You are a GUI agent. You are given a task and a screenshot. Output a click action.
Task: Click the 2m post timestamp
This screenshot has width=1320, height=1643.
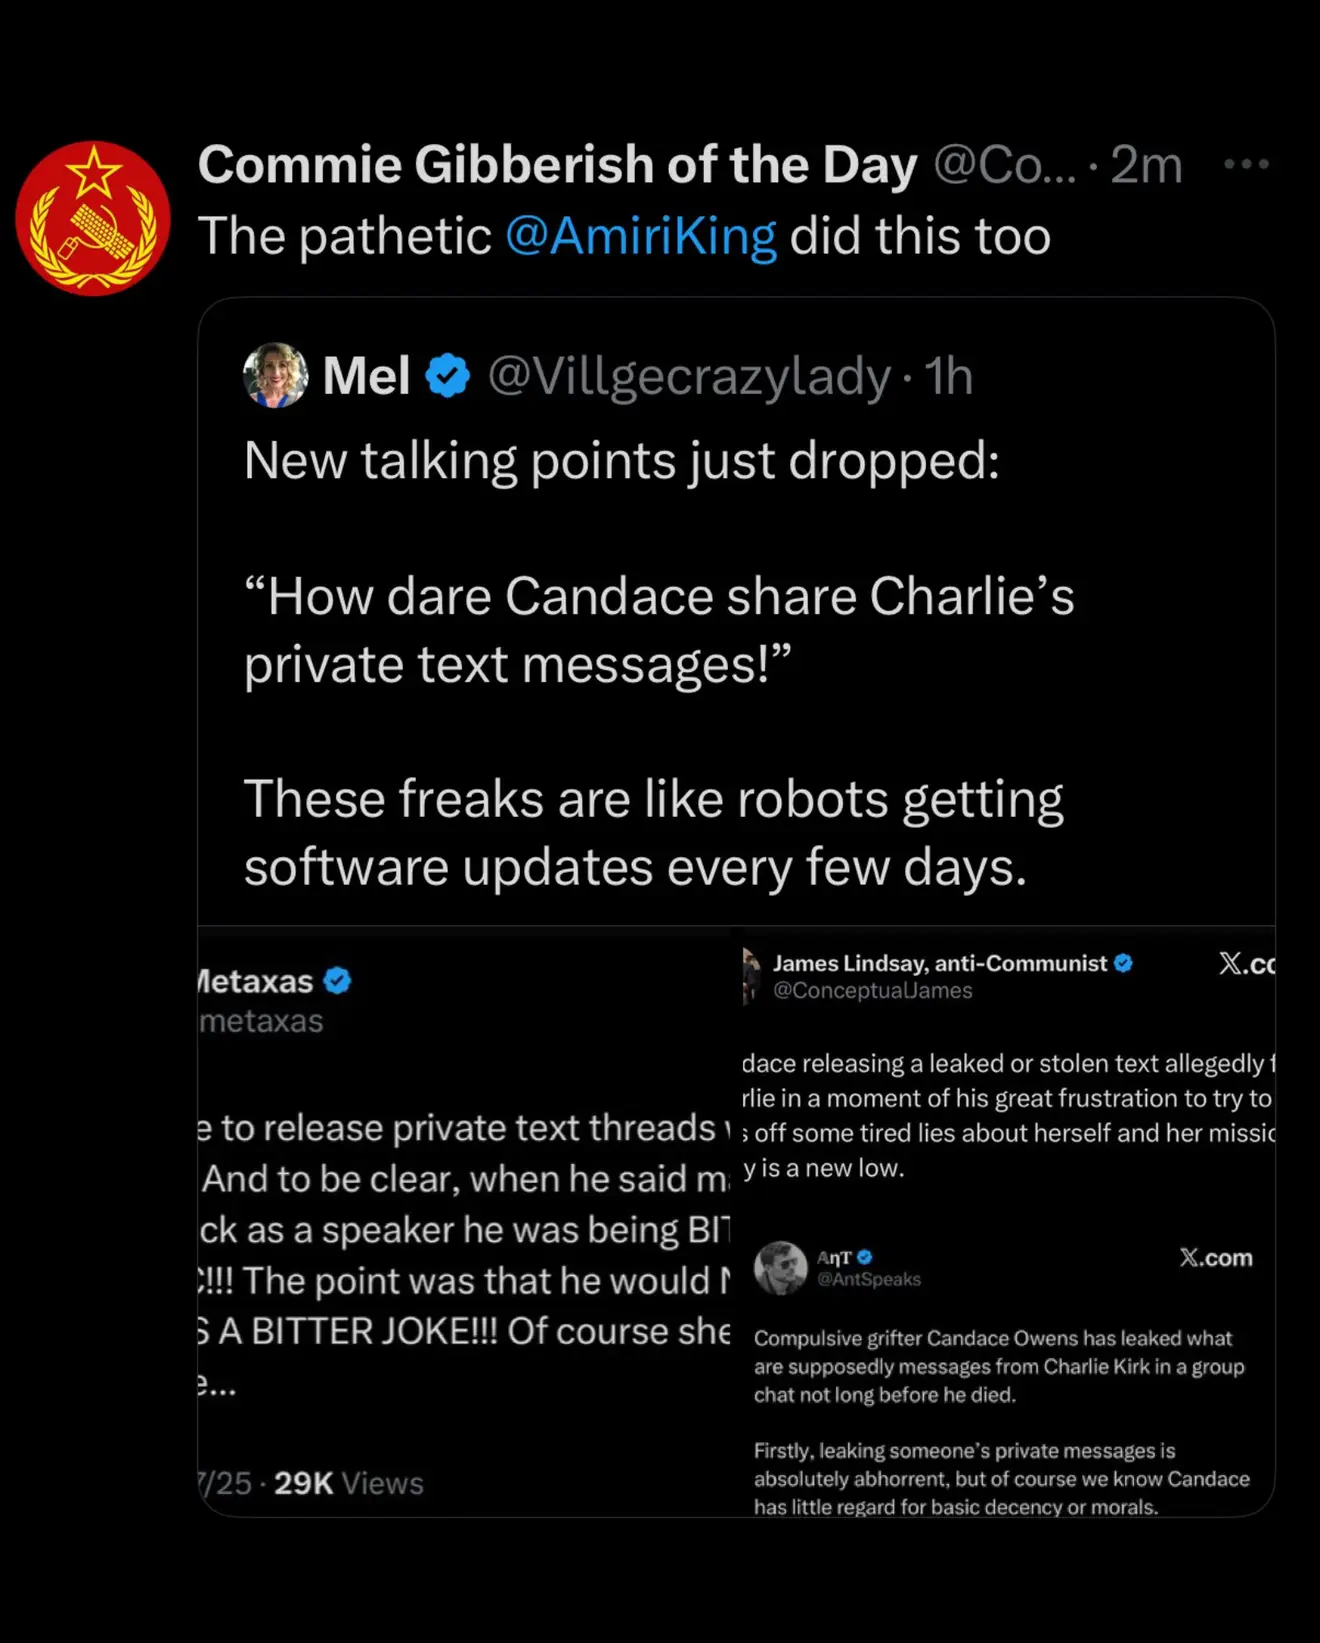[1146, 165]
